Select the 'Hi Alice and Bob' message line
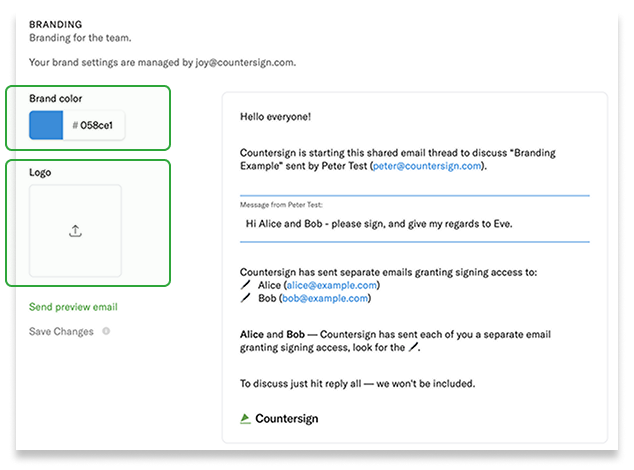 pyautogui.click(x=379, y=224)
